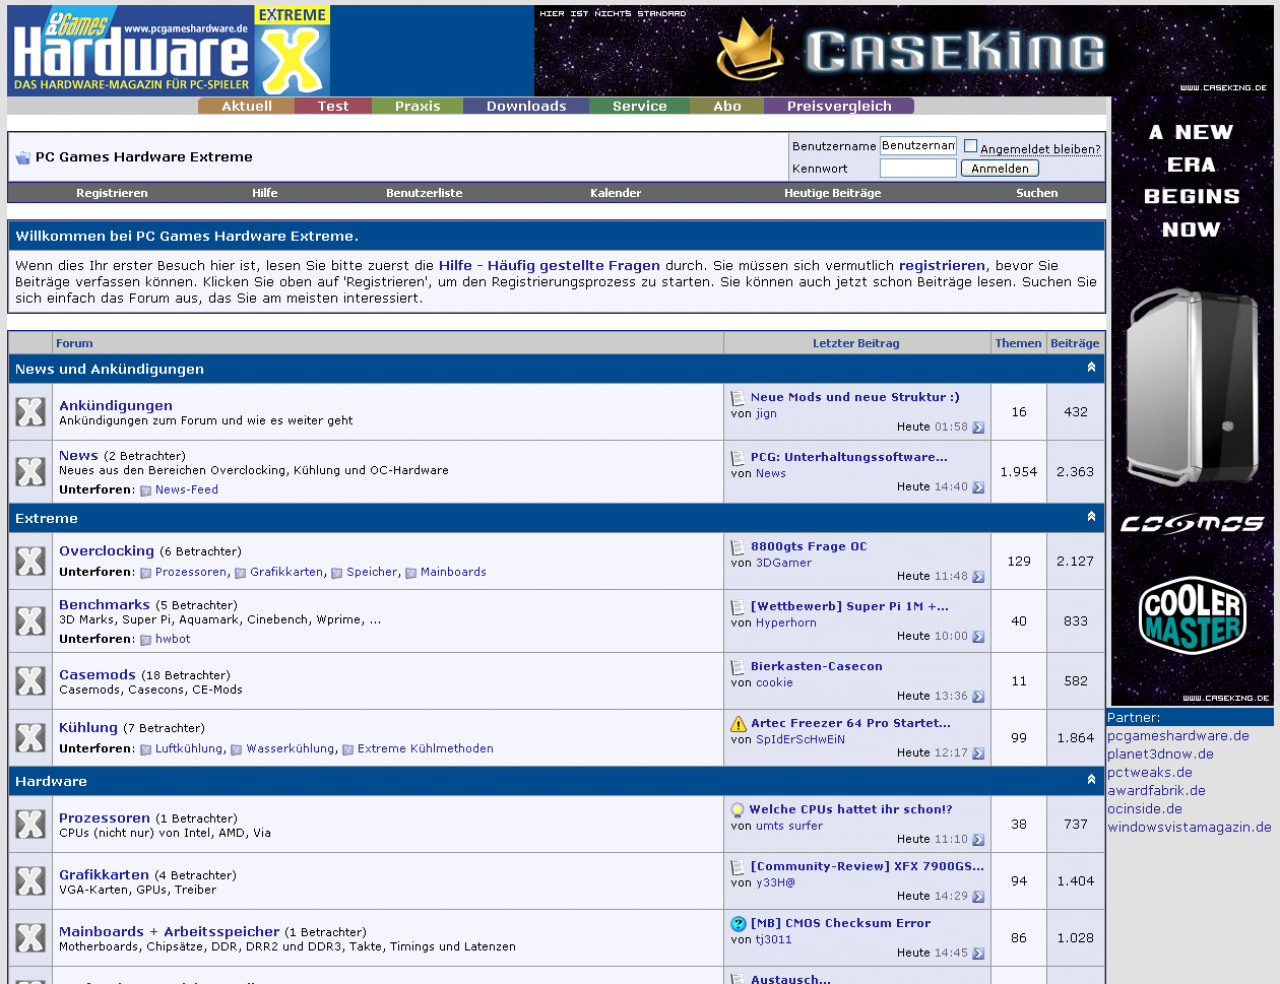This screenshot has width=1280, height=984.
Task: Click Registrieren in the navigation bar
Action: 112,193
